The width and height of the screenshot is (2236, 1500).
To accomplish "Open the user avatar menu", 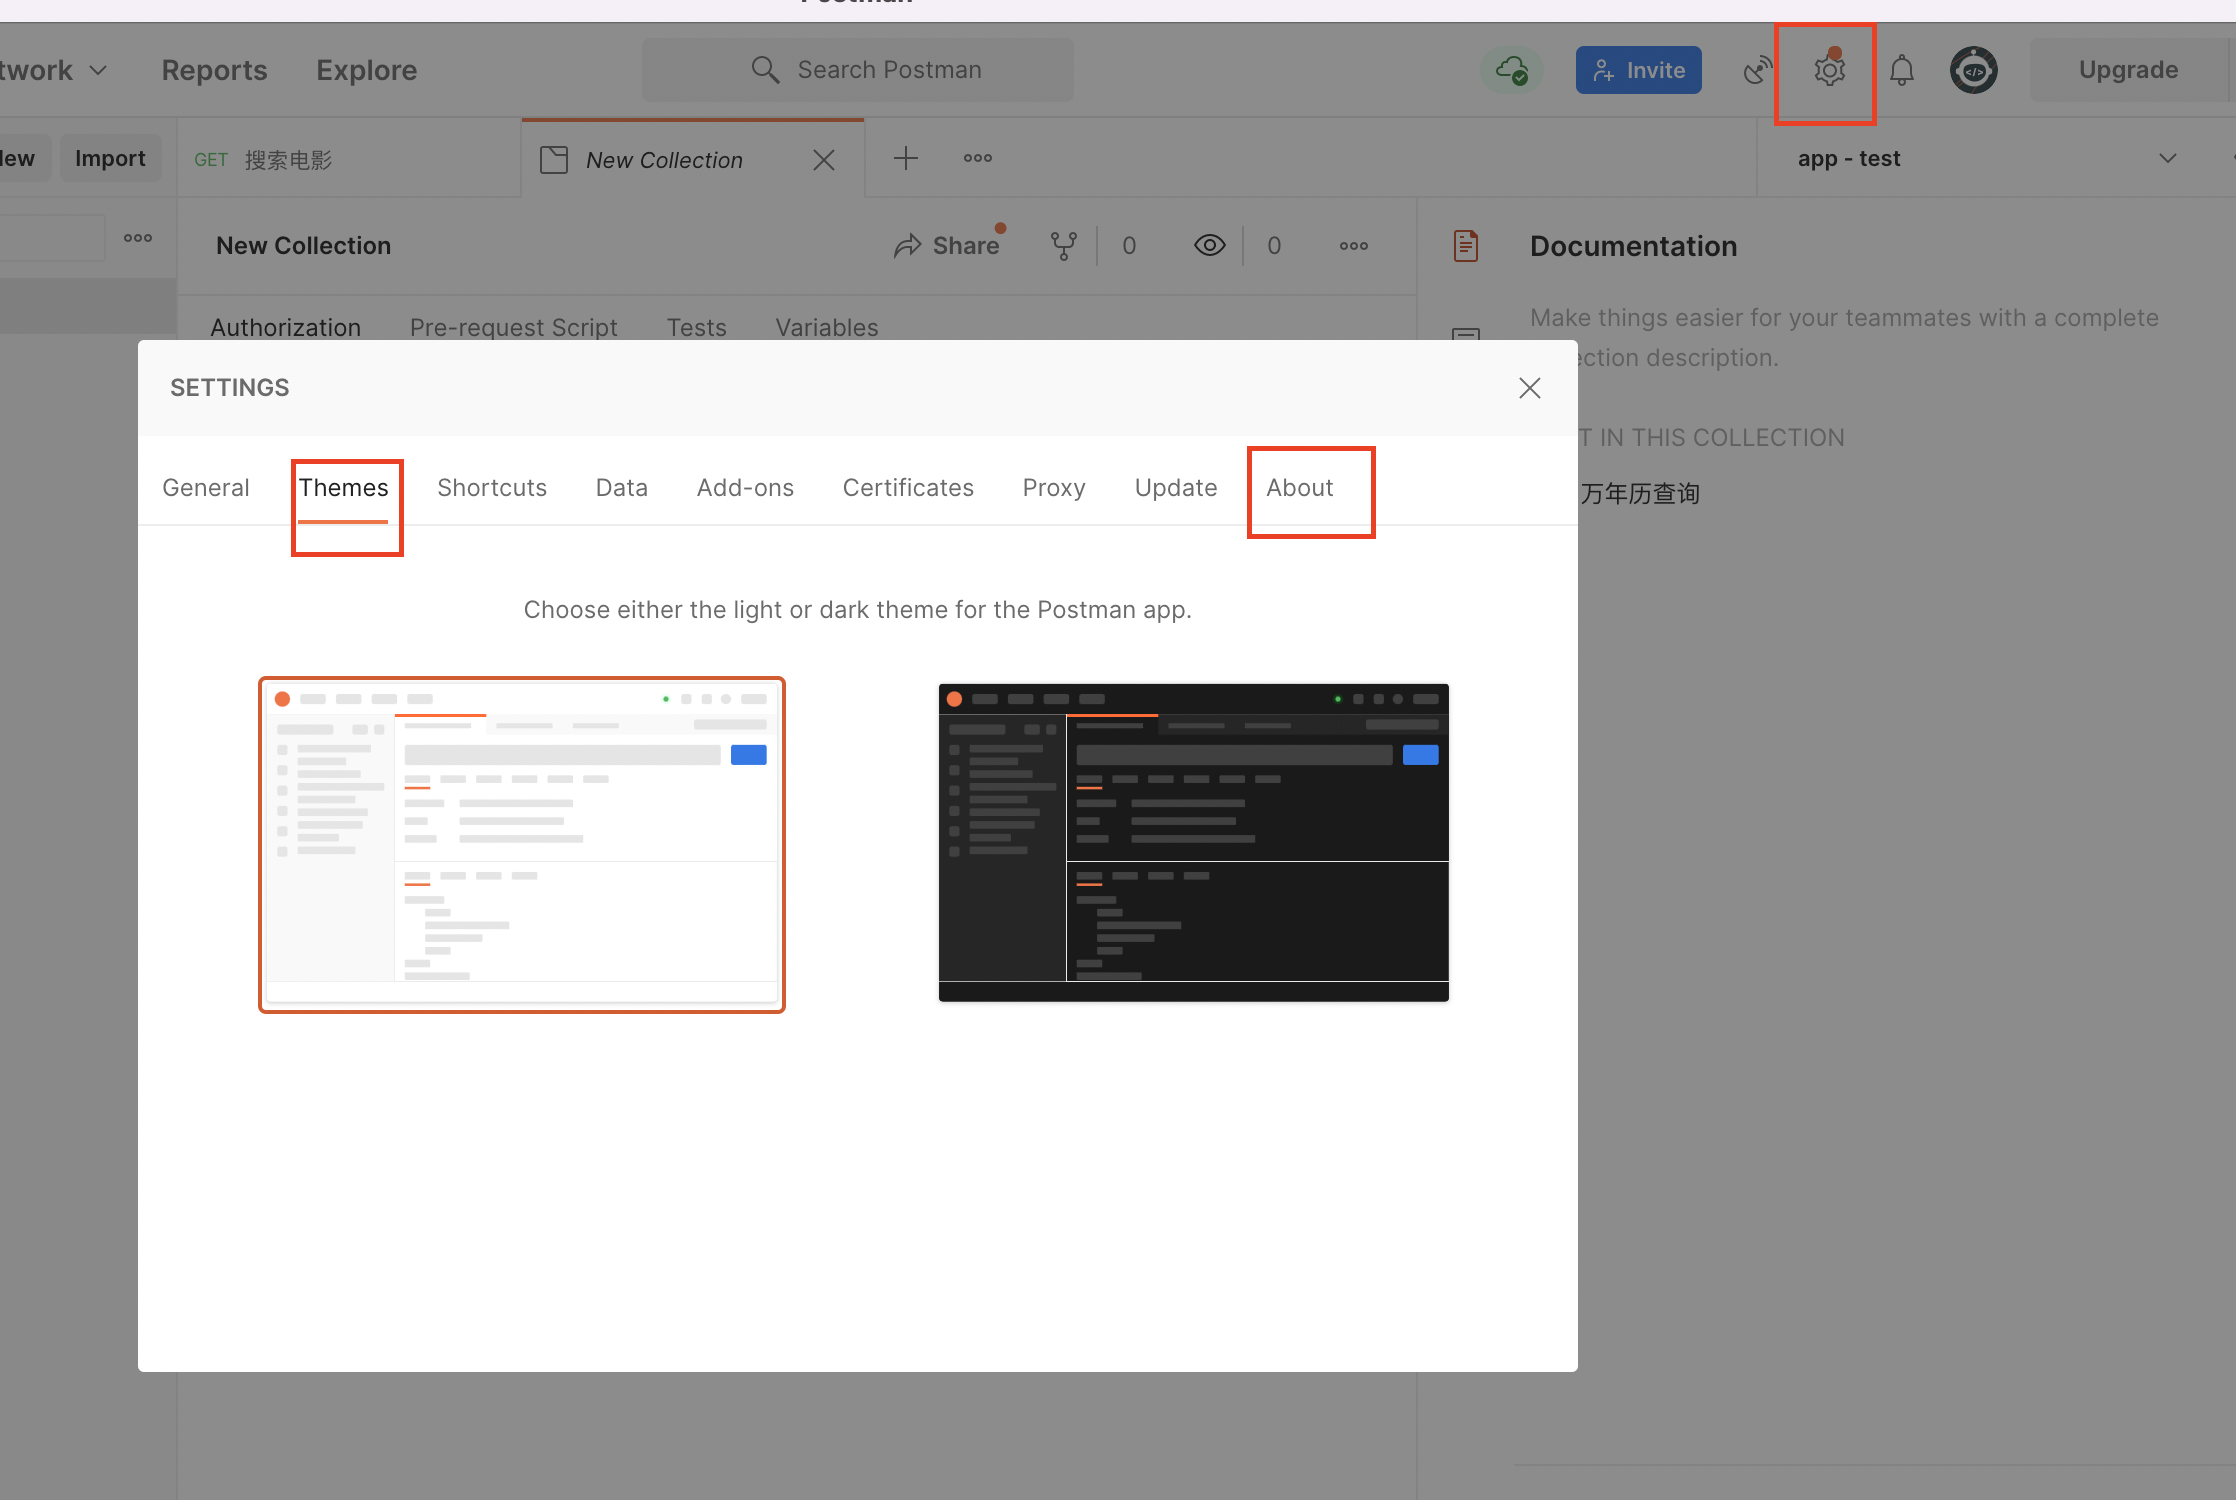I will point(1973,71).
